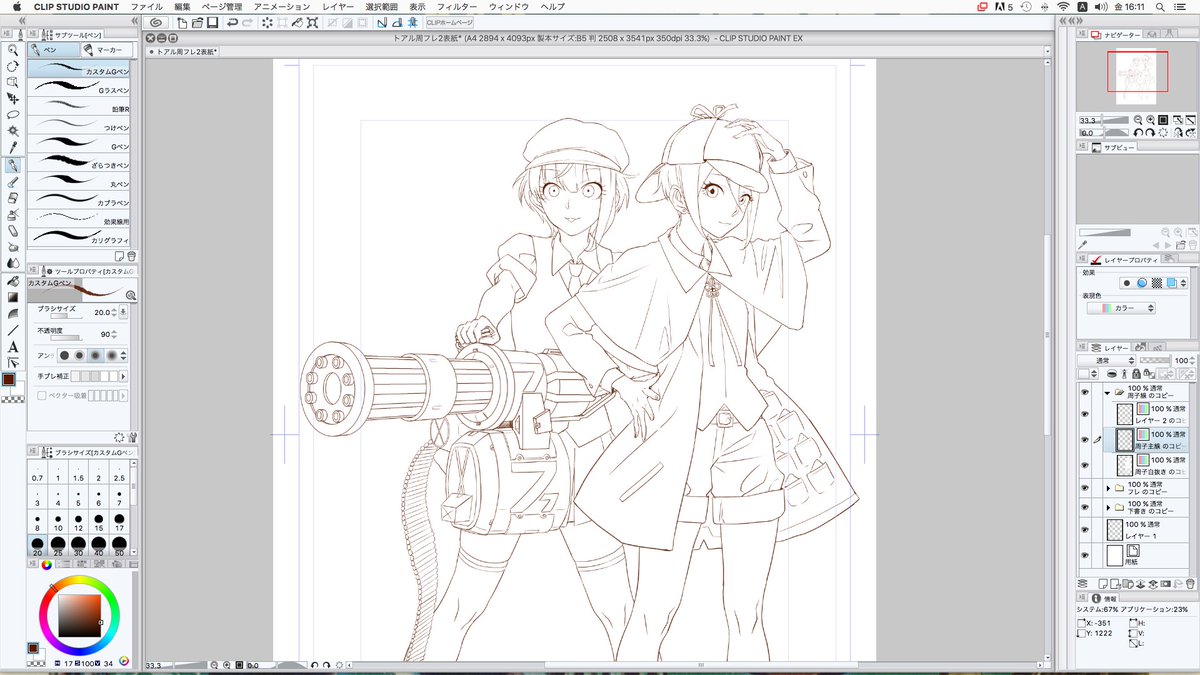The height and width of the screenshot is (675, 1200).
Task: Open the ファイル menu
Action: click(x=147, y=6)
